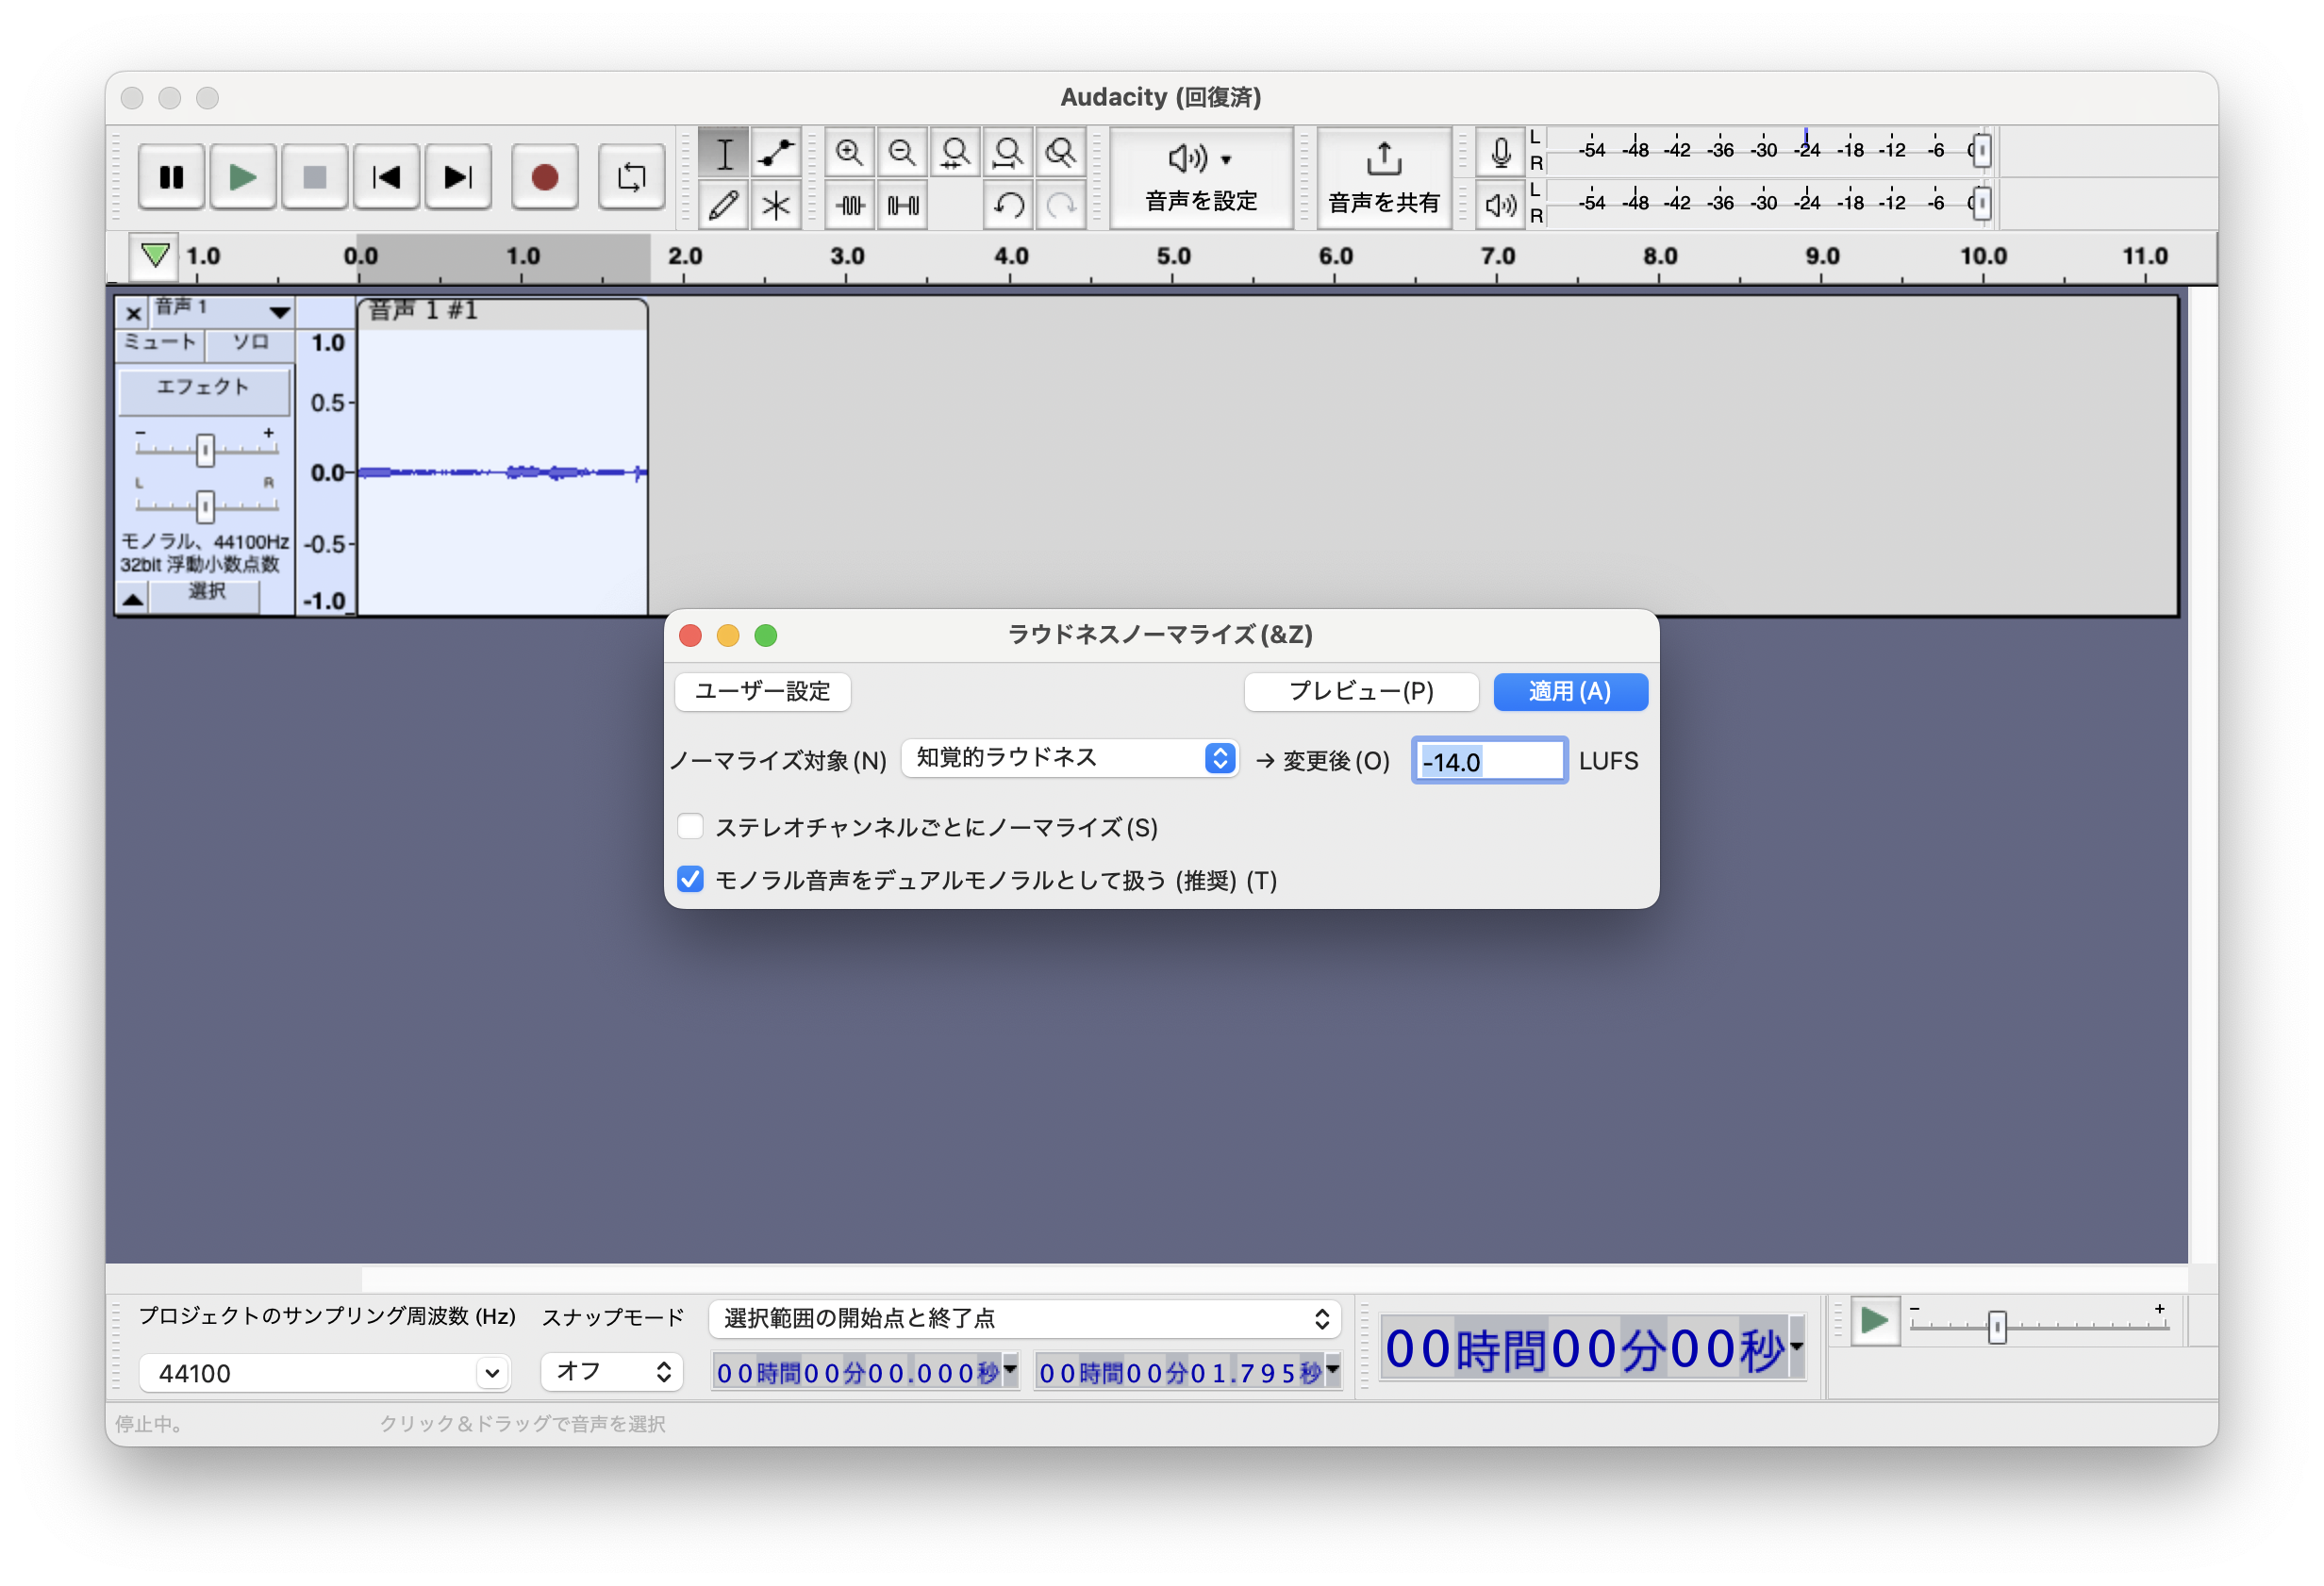Enable ステレオチャンネルごとにノーマライズ checkbox
This screenshot has width=2324, height=1586.
pyautogui.click(x=690, y=827)
